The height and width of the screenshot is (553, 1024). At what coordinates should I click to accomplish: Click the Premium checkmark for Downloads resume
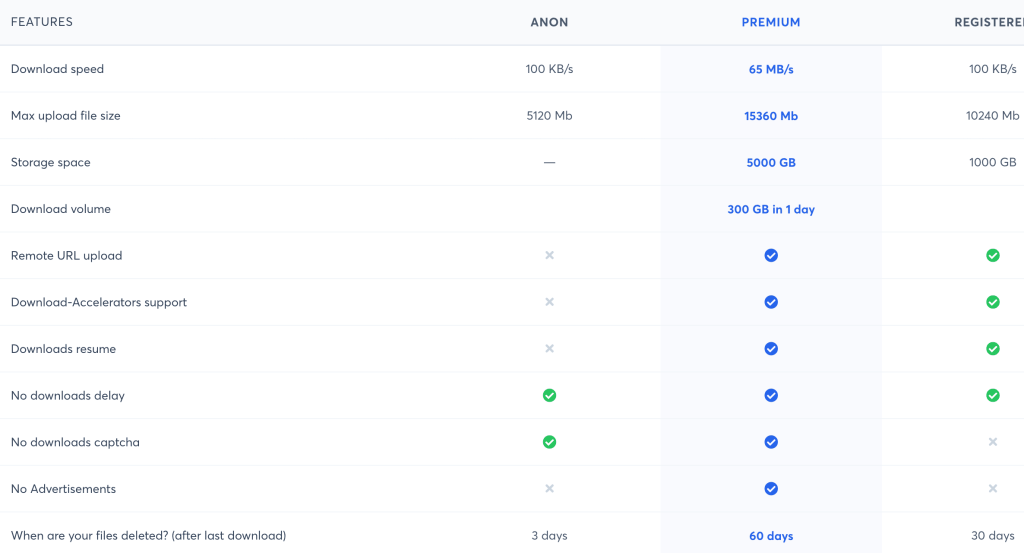[771, 349]
